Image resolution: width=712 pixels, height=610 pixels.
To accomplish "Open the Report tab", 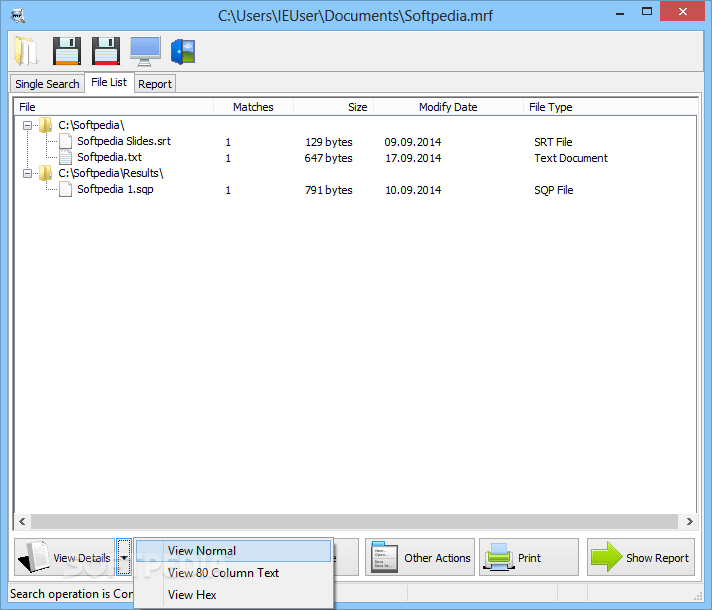I will (x=155, y=84).
